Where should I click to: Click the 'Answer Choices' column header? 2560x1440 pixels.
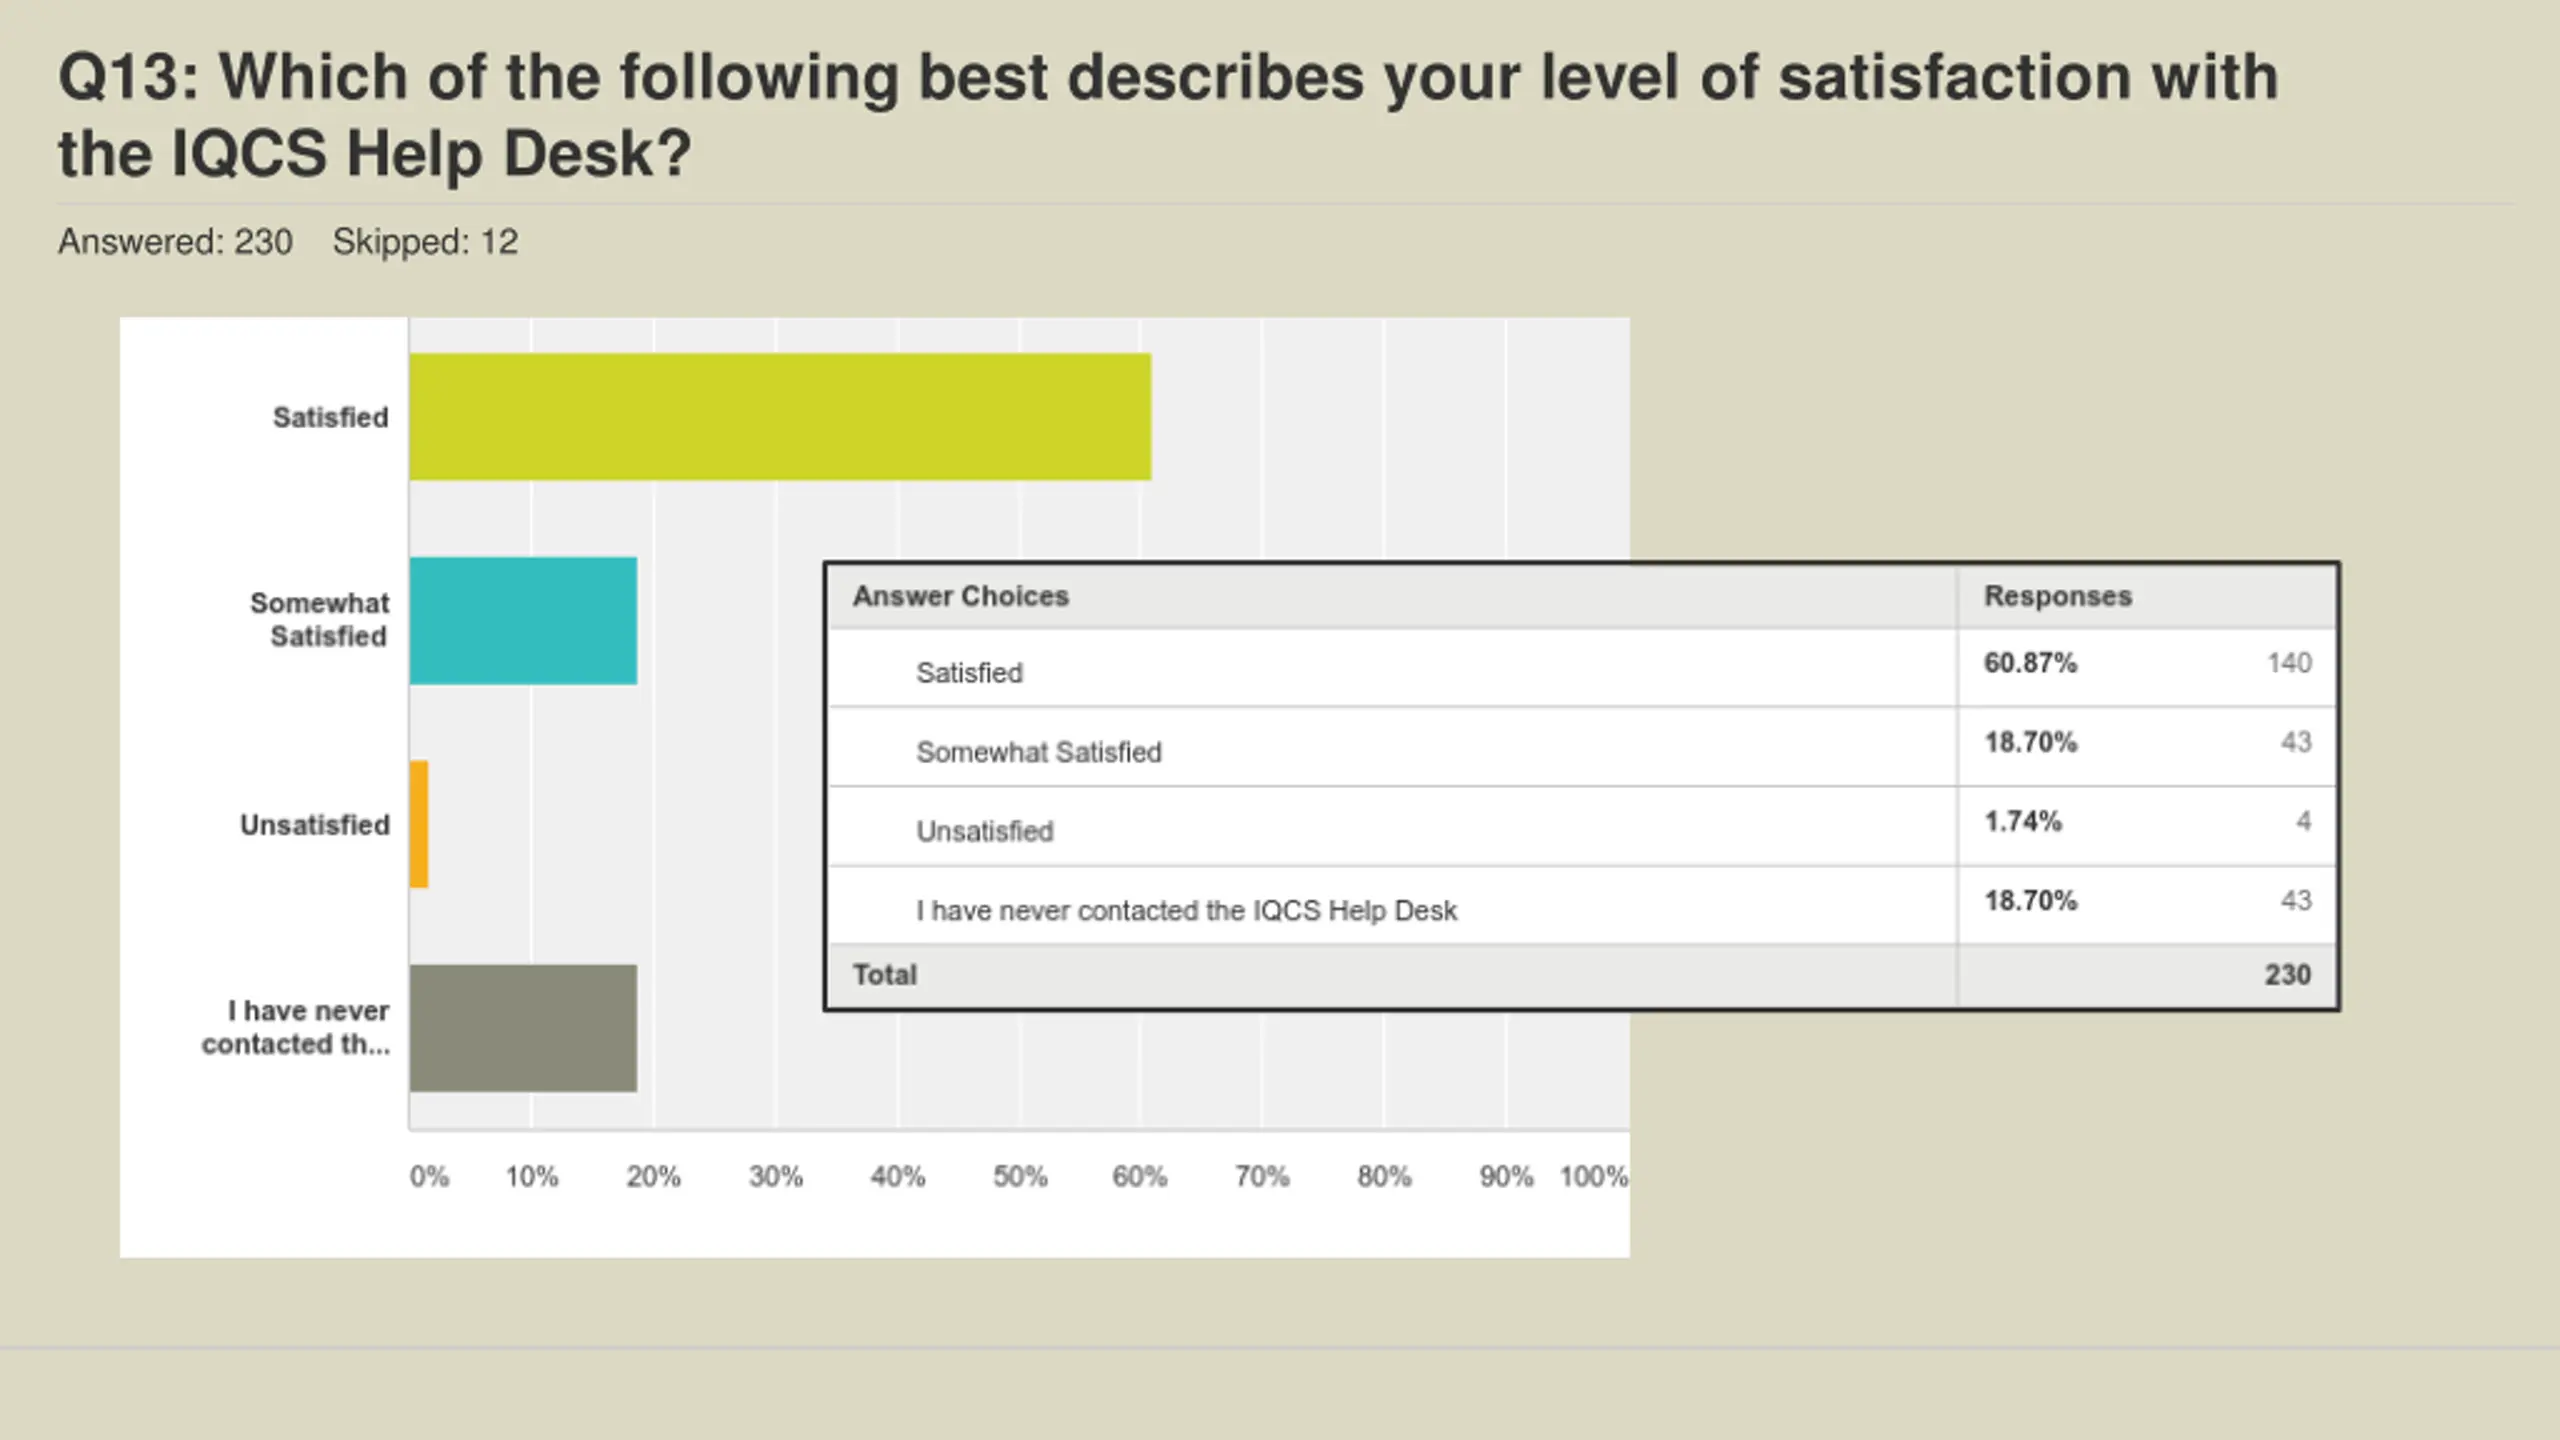pyautogui.click(x=960, y=597)
